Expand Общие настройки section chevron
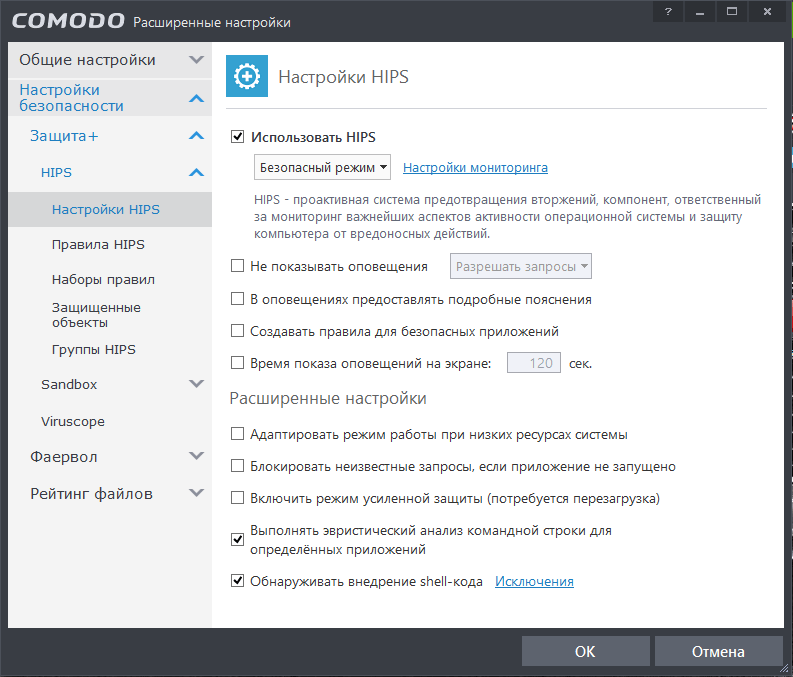The image size is (793, 677). pyautogui.click(x=196, y=60)
